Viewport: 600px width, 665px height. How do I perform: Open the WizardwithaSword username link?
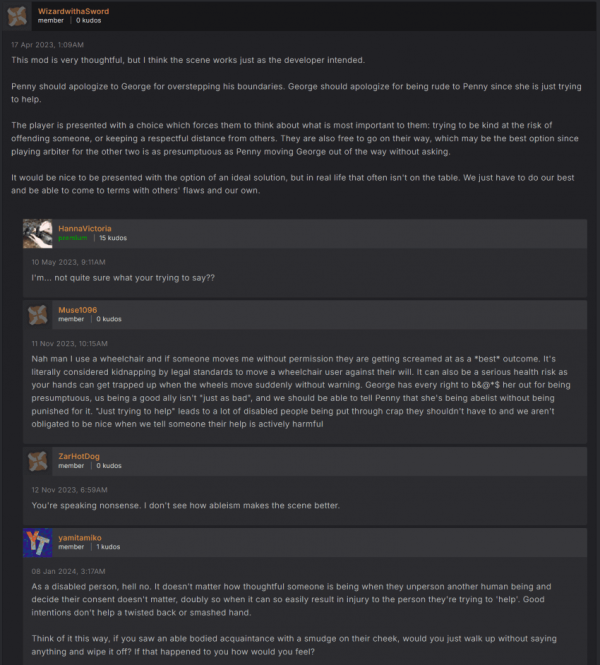click(x=73, y=11)
